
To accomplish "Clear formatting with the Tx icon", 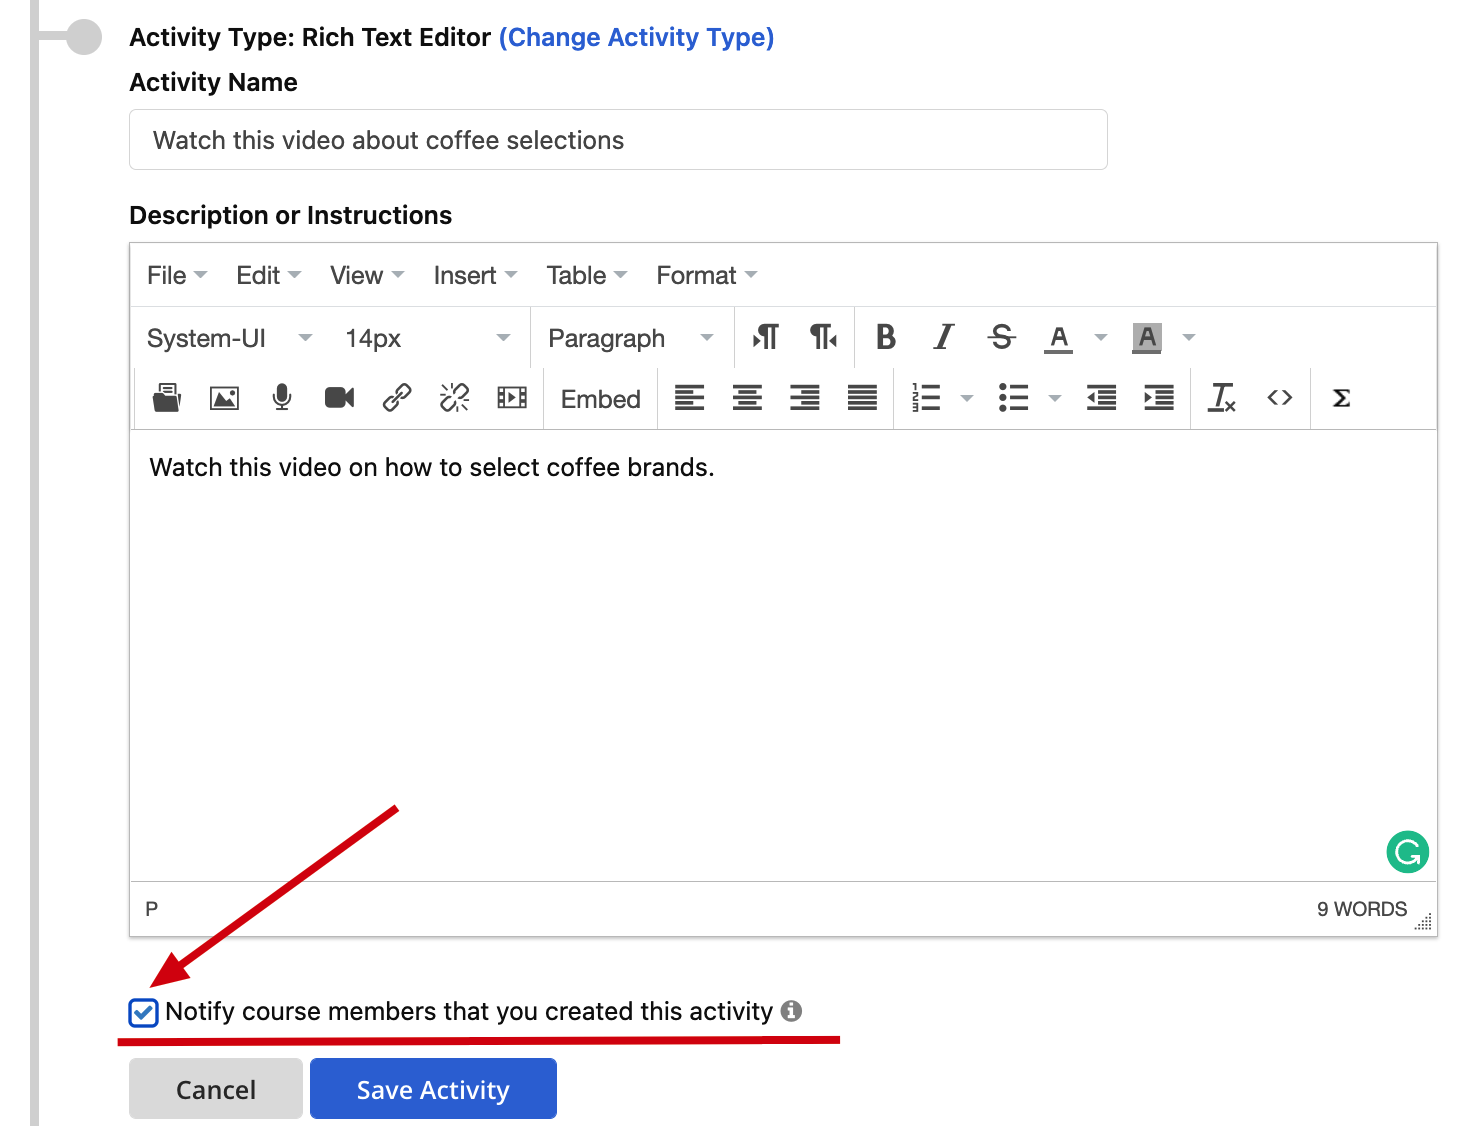I will point(1222,398).
